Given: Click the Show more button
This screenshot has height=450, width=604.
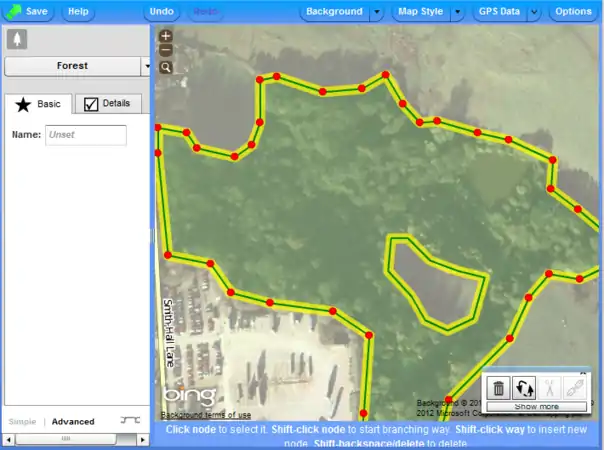Looking at the screenshot, I should click(x=537, y=407).
